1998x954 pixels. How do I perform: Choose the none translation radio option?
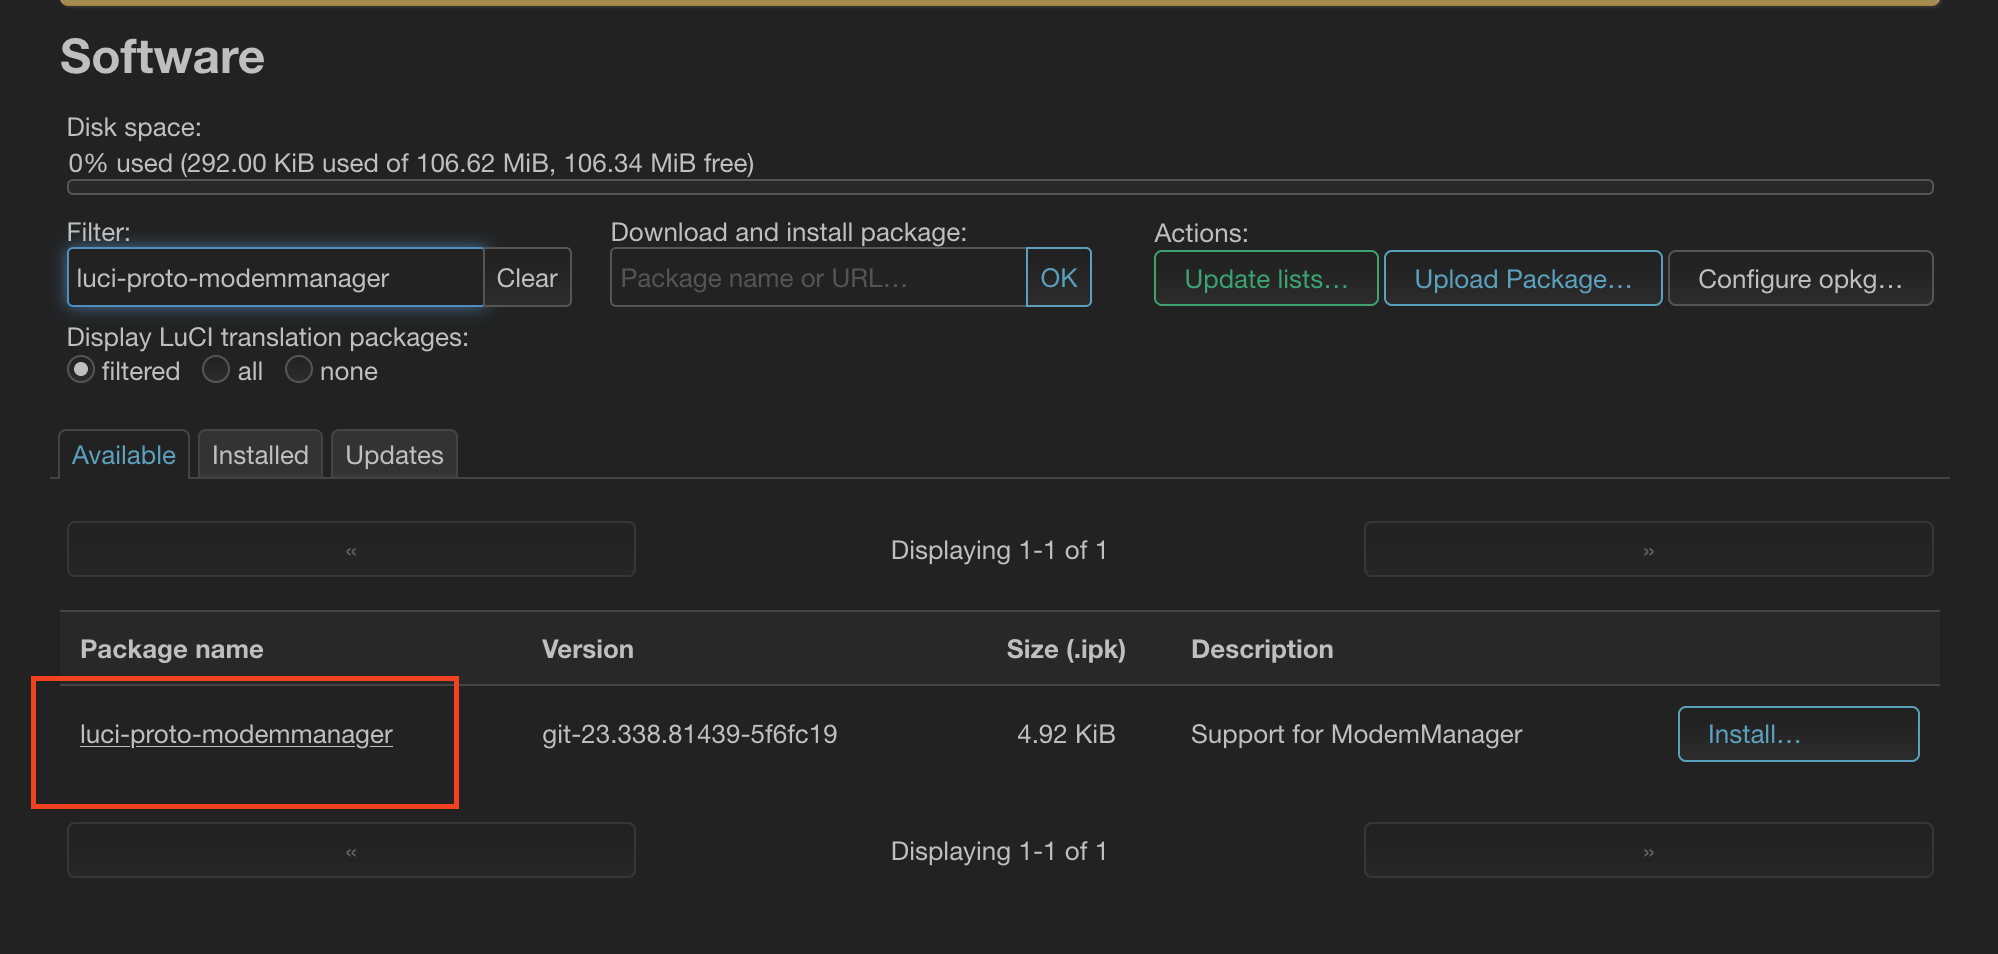[x=298, y=370]
